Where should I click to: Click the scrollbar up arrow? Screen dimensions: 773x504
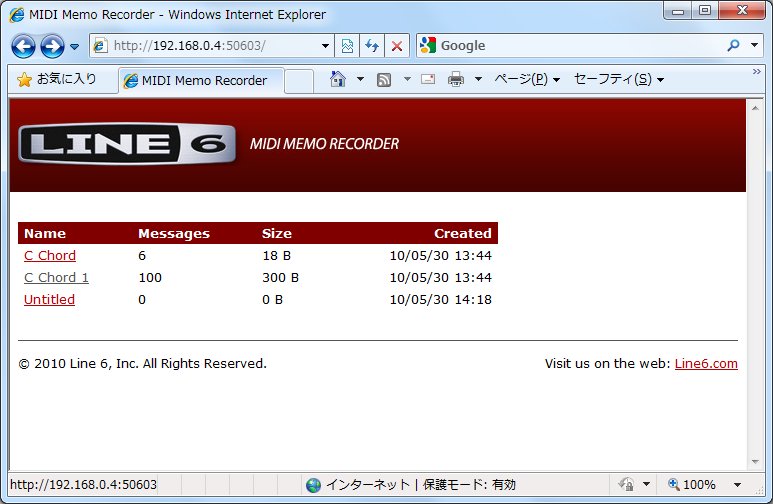point(755,108)
